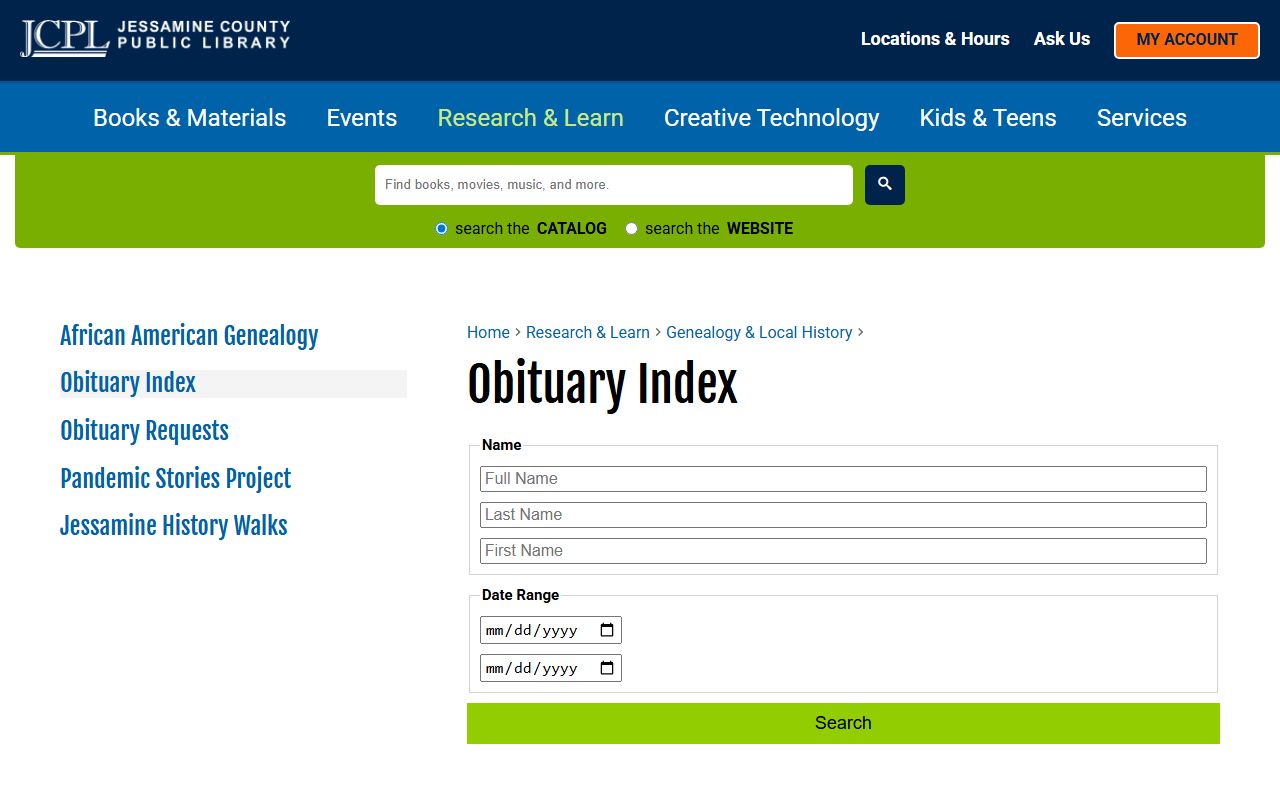Expand the Kids & Teens menu
This screenshot has height=800, width=1280.
[987, 118]
